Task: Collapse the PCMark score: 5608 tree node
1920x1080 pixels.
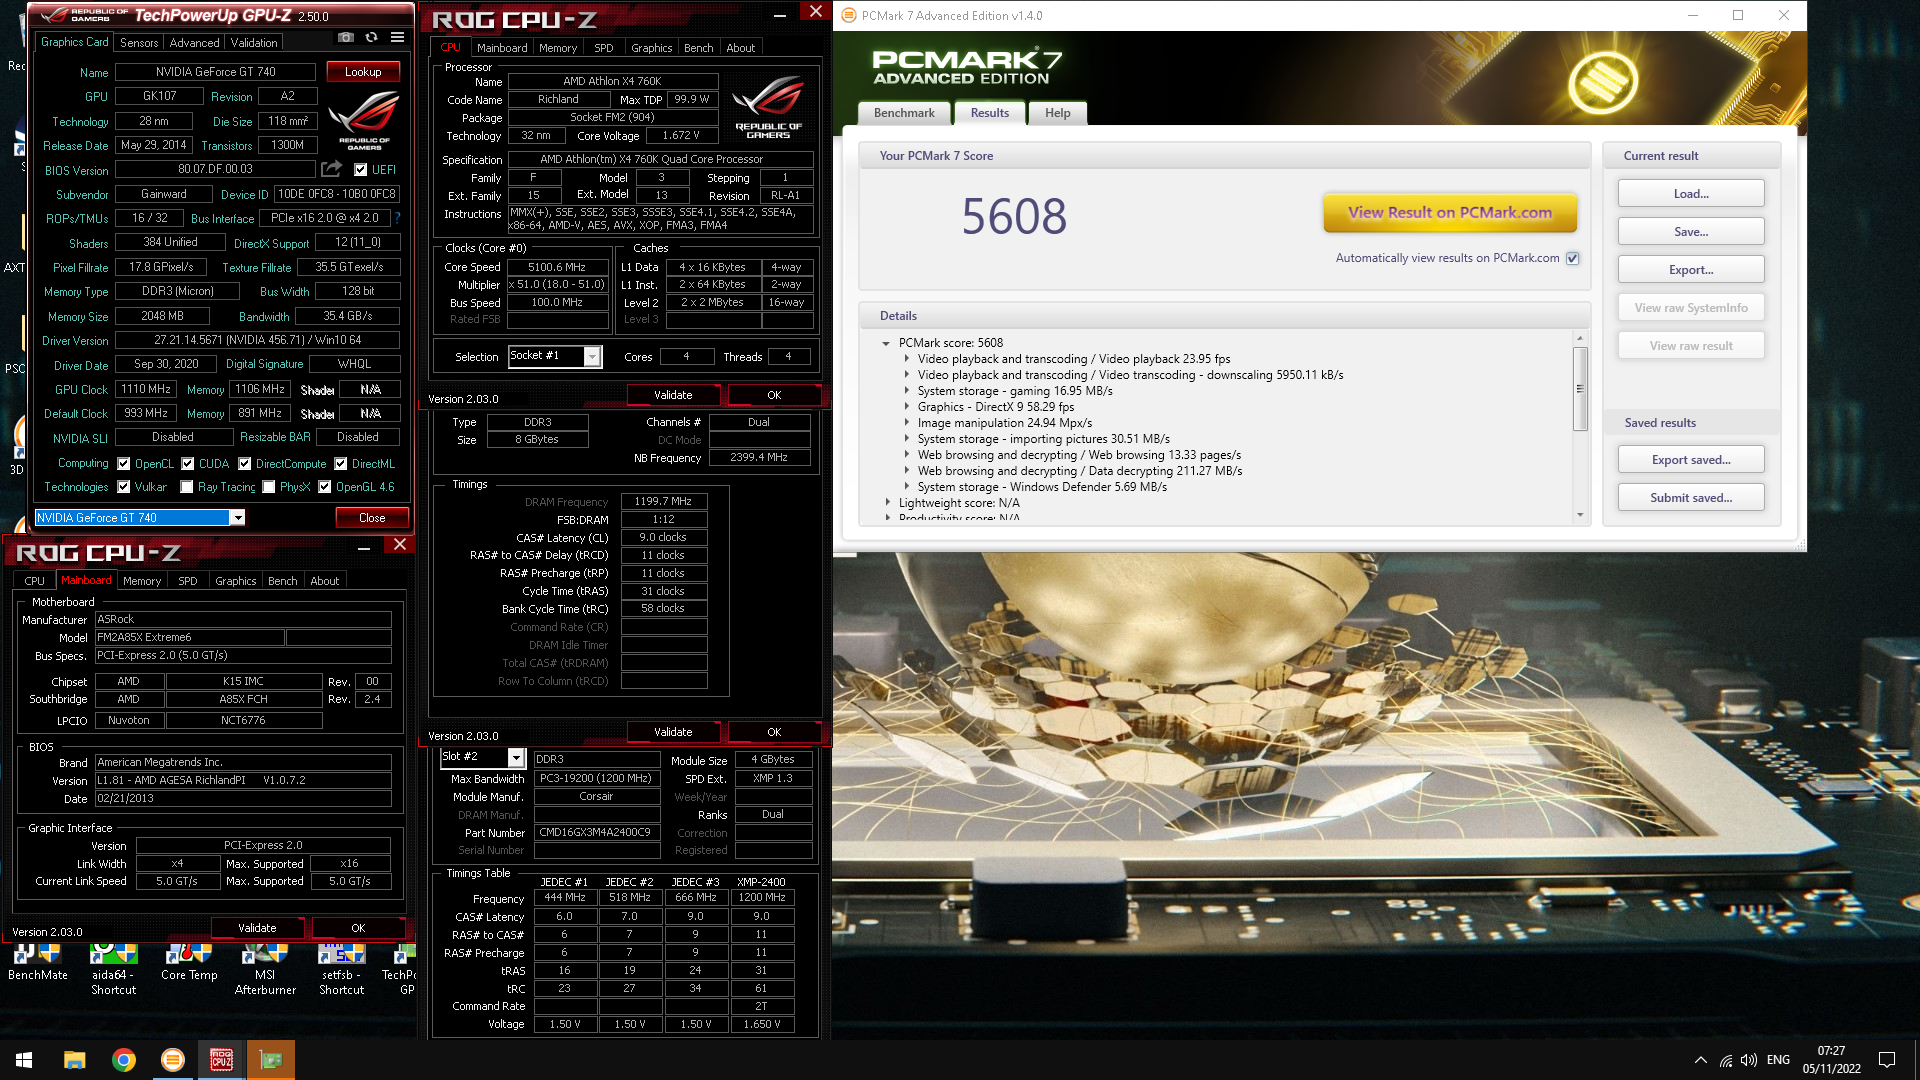Action: click(886, 343)
